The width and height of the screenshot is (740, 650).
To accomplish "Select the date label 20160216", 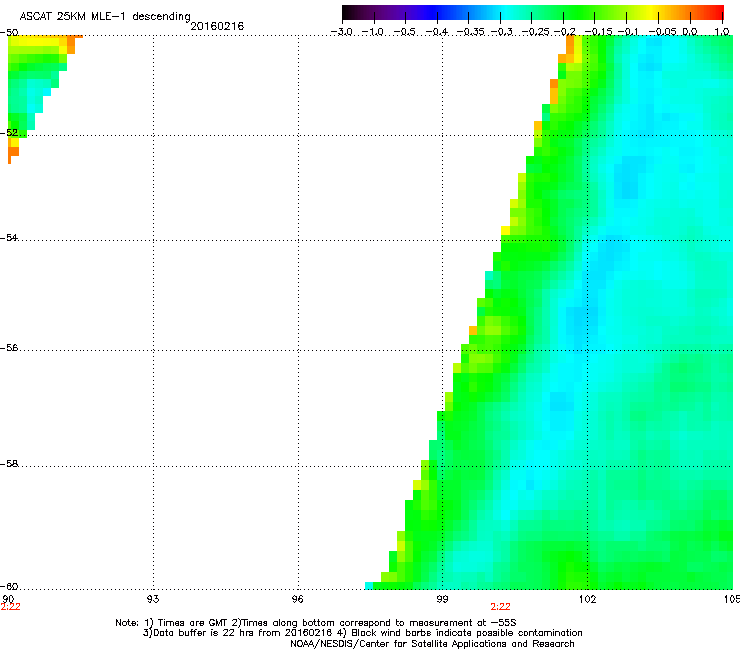I will [x=217, y=26].
